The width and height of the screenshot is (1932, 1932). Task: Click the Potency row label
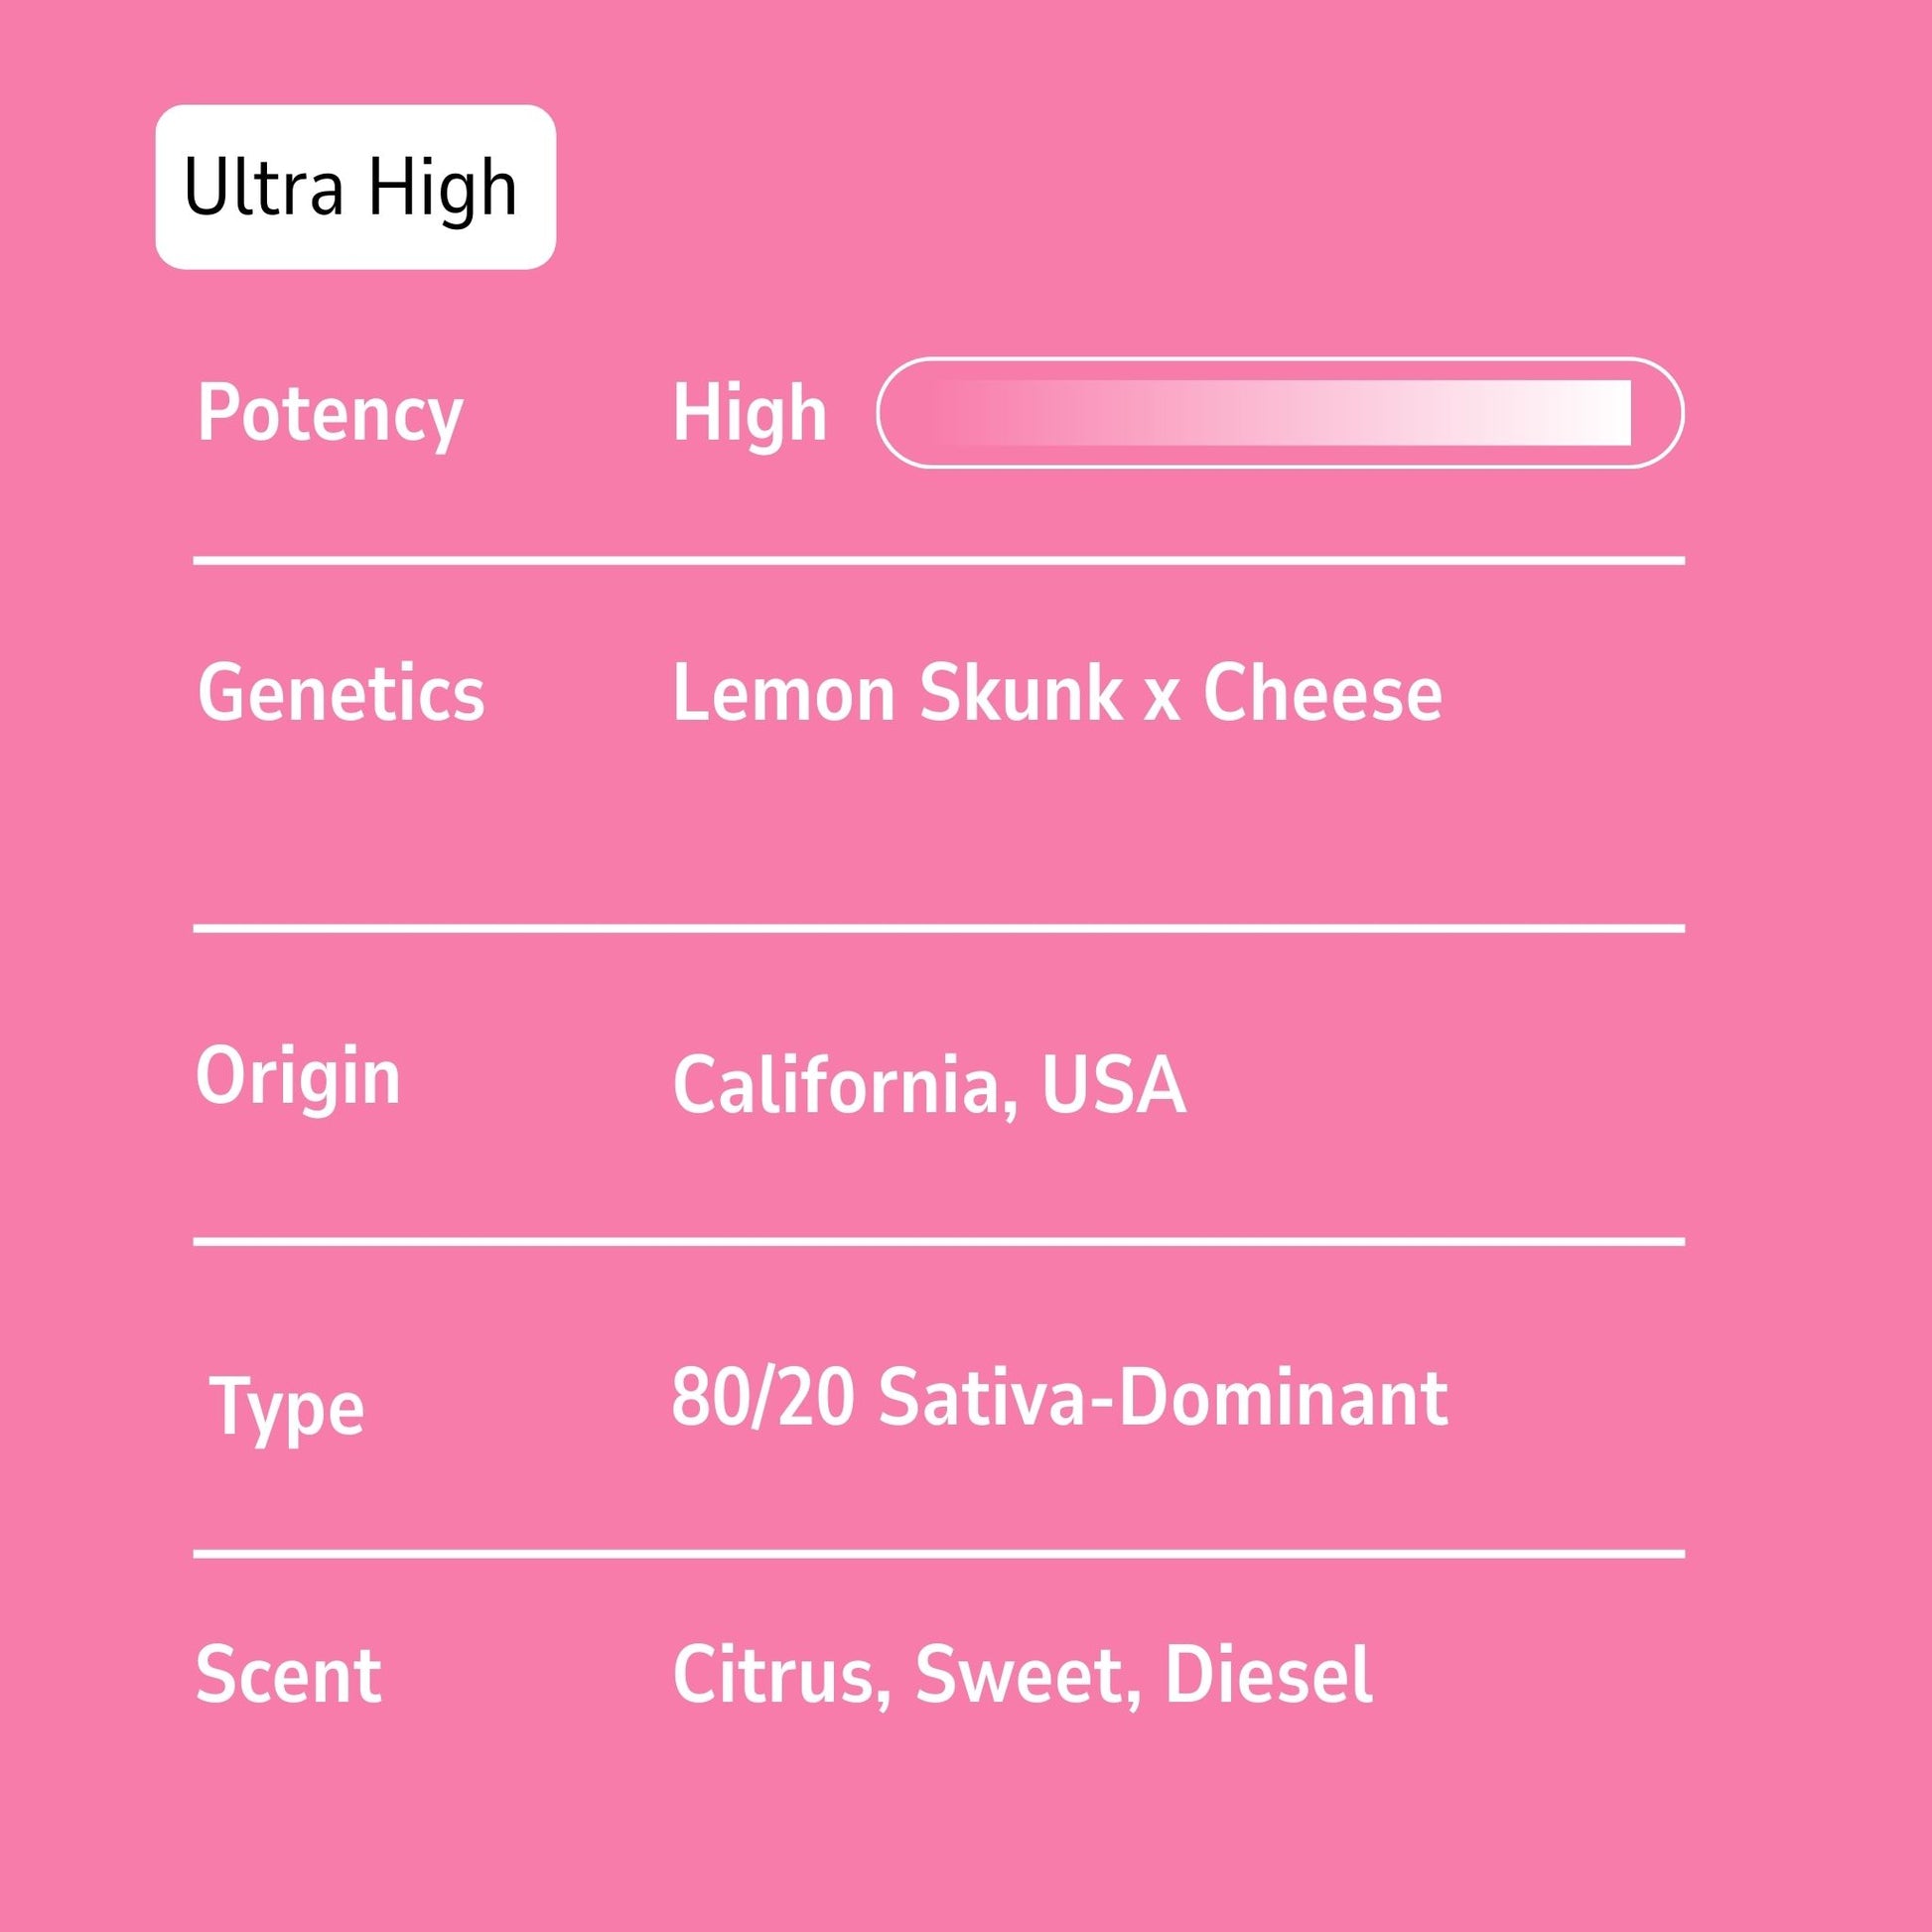(330, 413)
